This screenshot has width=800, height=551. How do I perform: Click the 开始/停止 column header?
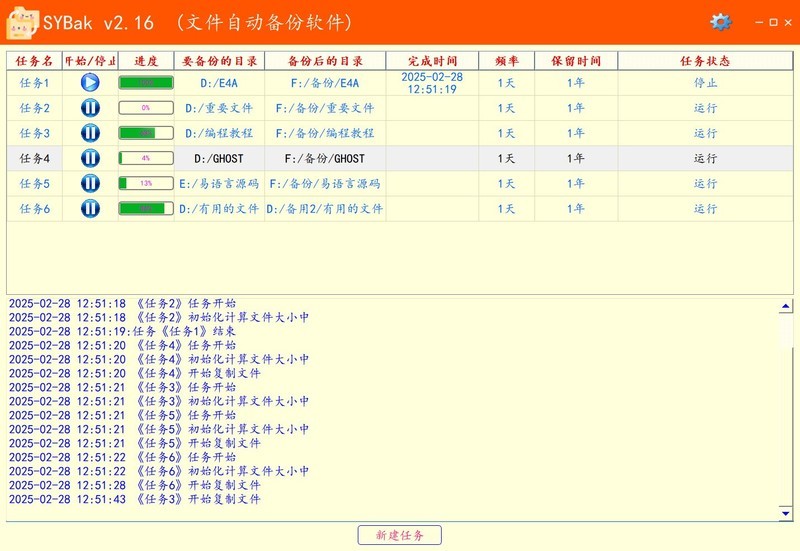(x=90, y=61)
